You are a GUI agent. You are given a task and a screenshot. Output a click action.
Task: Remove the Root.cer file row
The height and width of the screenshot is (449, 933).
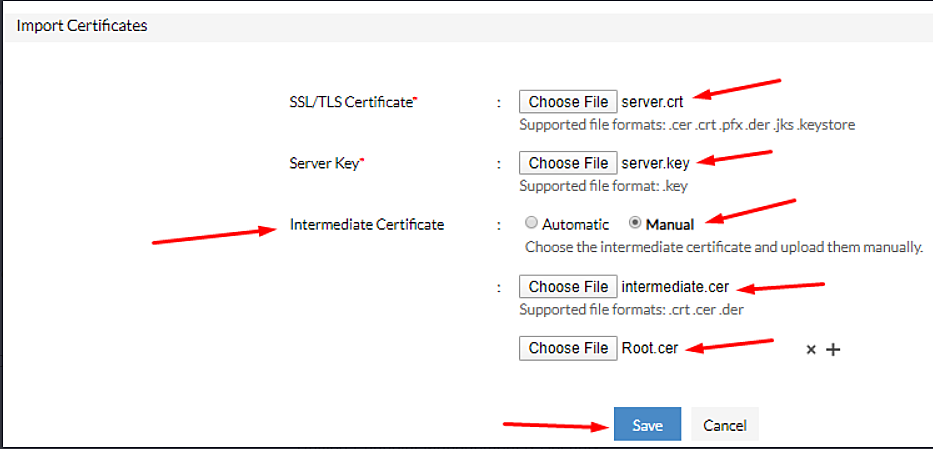pos(811,350)
